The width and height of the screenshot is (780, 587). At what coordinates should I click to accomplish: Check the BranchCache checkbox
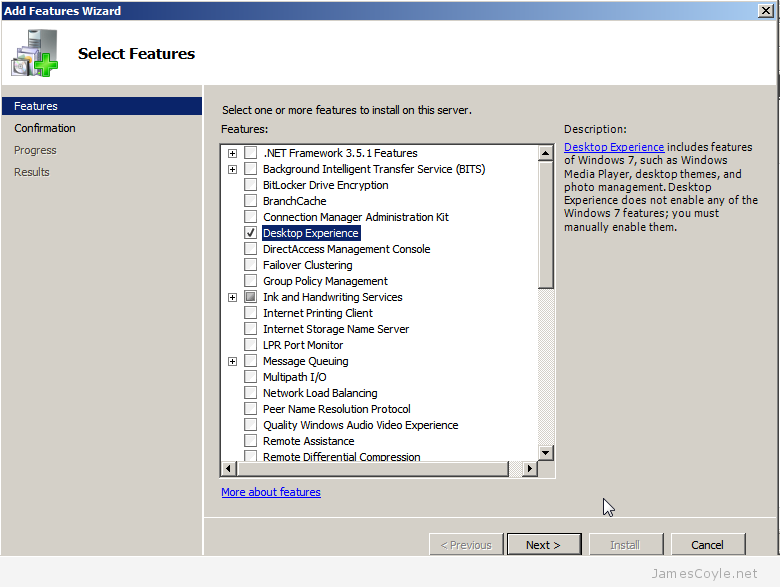251,200
